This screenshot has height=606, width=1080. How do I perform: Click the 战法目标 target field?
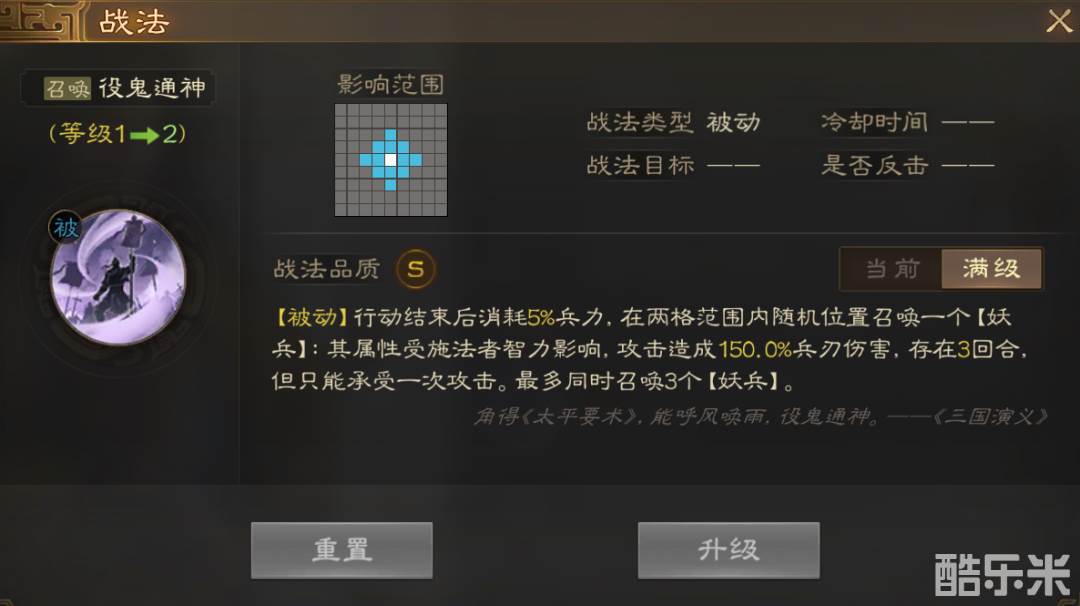coord(673,165)
